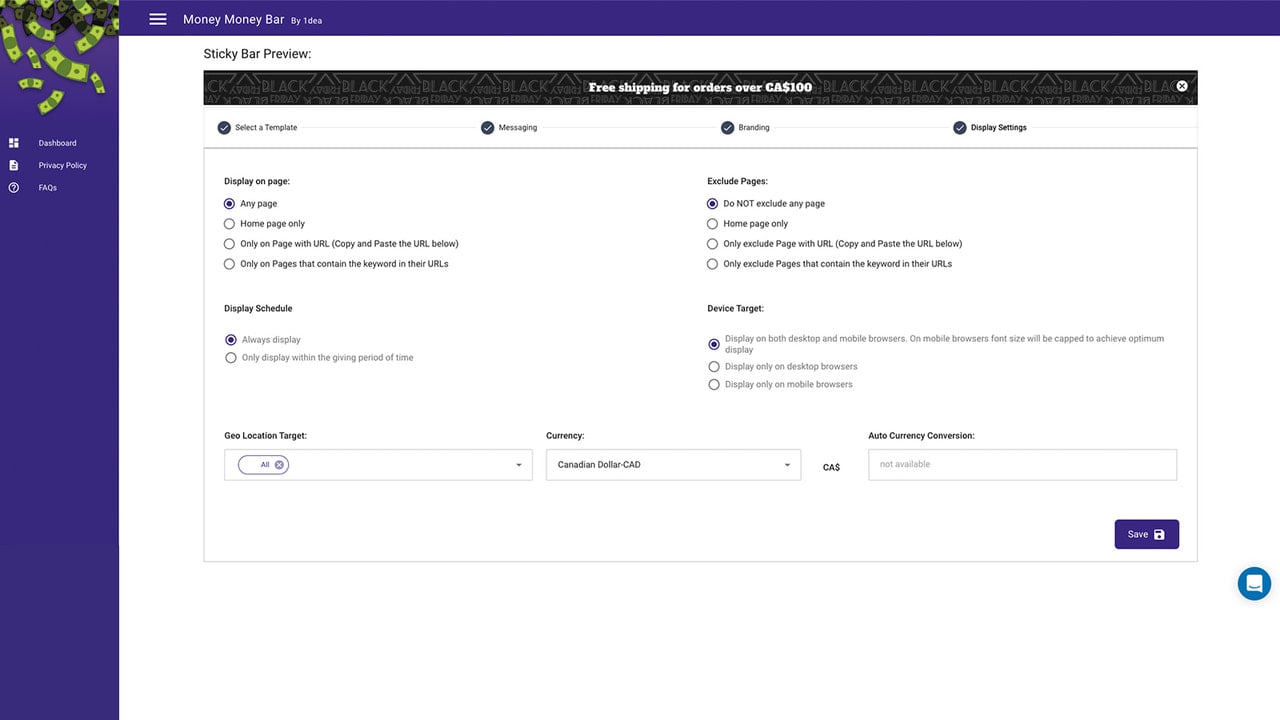Expand the Geo Location Target dropdown
Viewport: 1280px width, 720px height.
pos(378,465)
